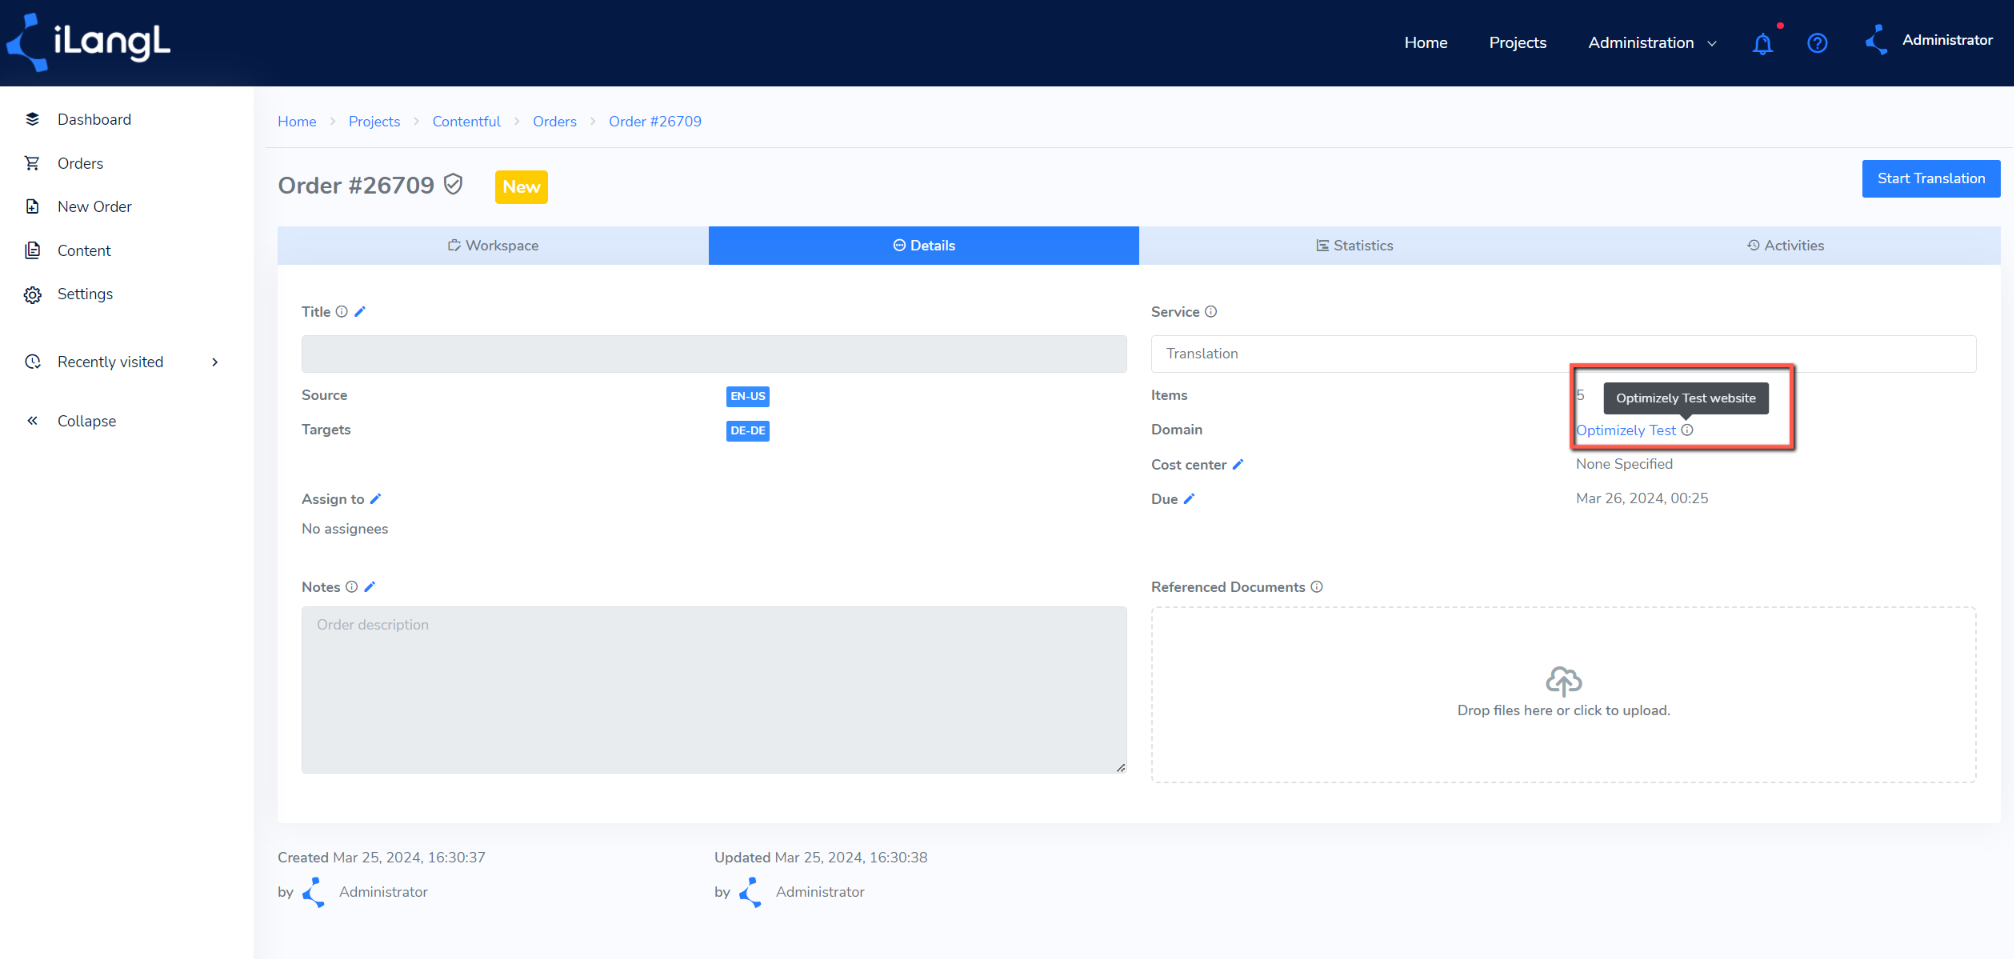Image resolution: width=2014 pixels, height=959 pixels.
Task: Open the Optimizely Test domain link
Action: click(x=1626, y=430)
